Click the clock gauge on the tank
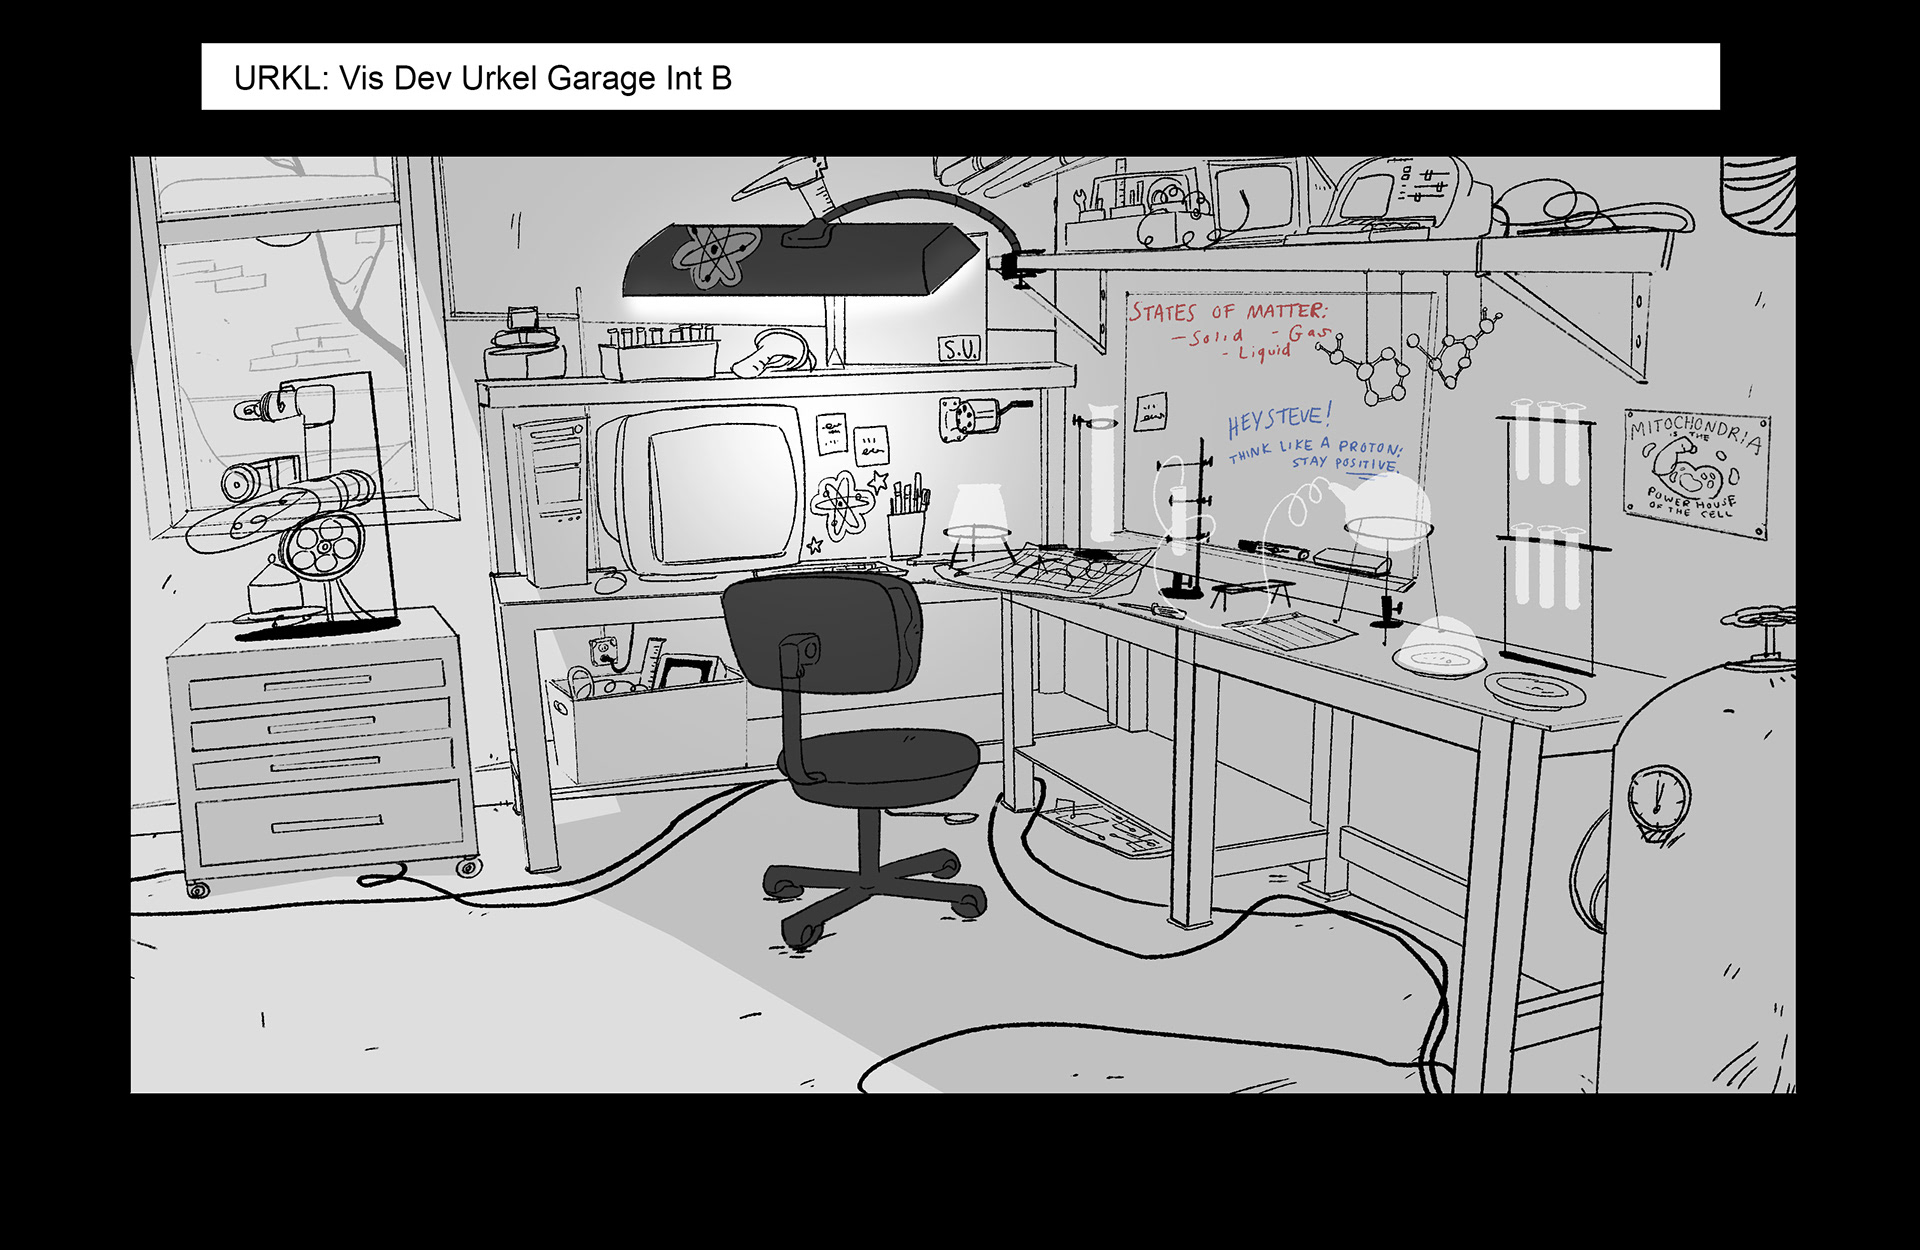This screenshot has width=1920, height=1250. click(x=1658, y=799)
